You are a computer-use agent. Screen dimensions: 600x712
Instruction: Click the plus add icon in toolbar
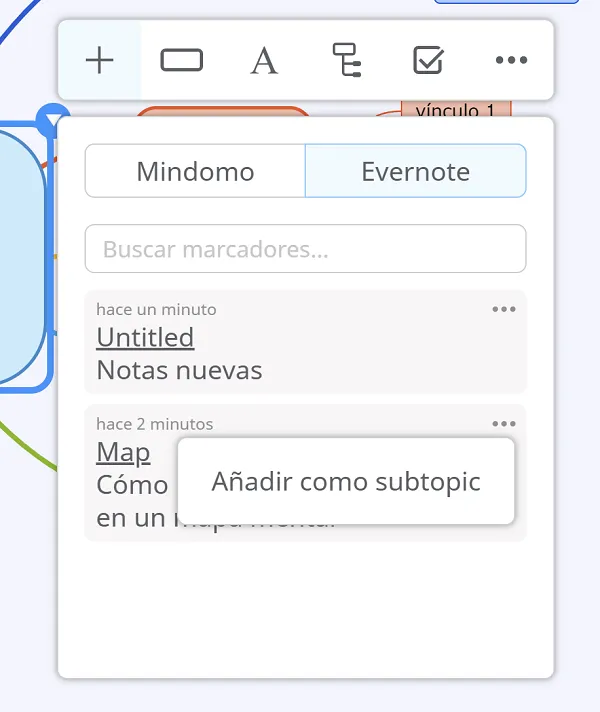click(x=99, y=60)
